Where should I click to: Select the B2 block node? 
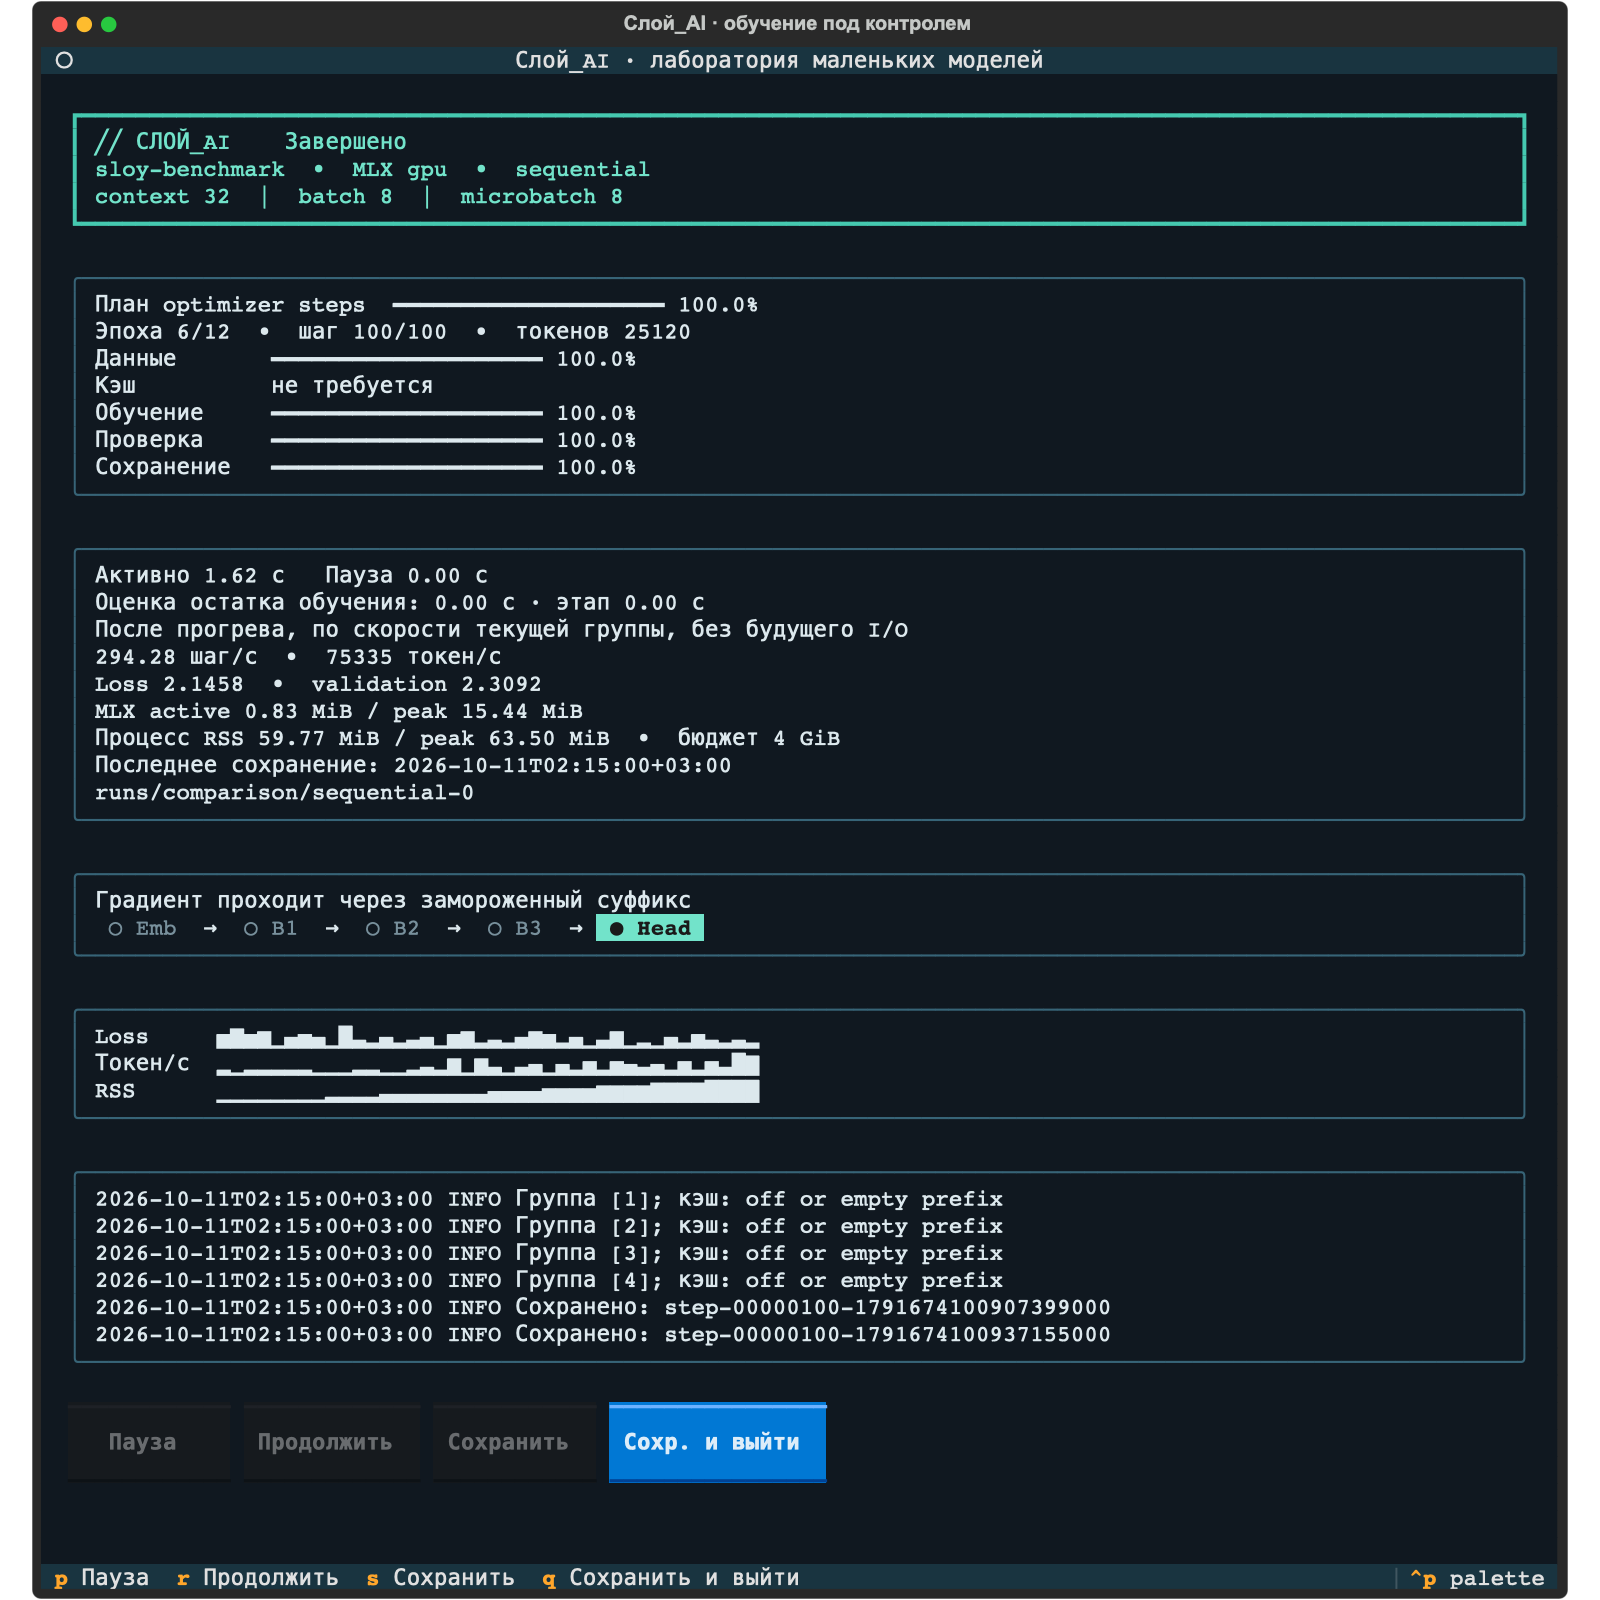pyautogui.click(x=393, y=929)
